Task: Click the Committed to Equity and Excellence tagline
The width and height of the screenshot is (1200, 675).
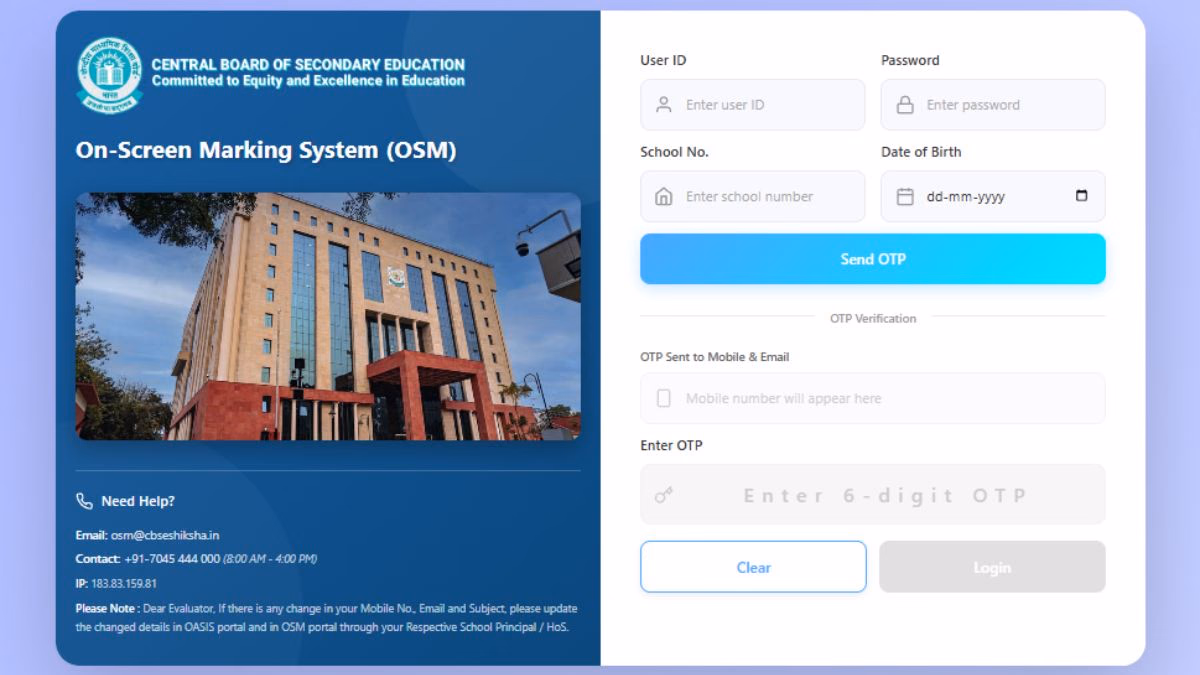Action: coord(308,81)
